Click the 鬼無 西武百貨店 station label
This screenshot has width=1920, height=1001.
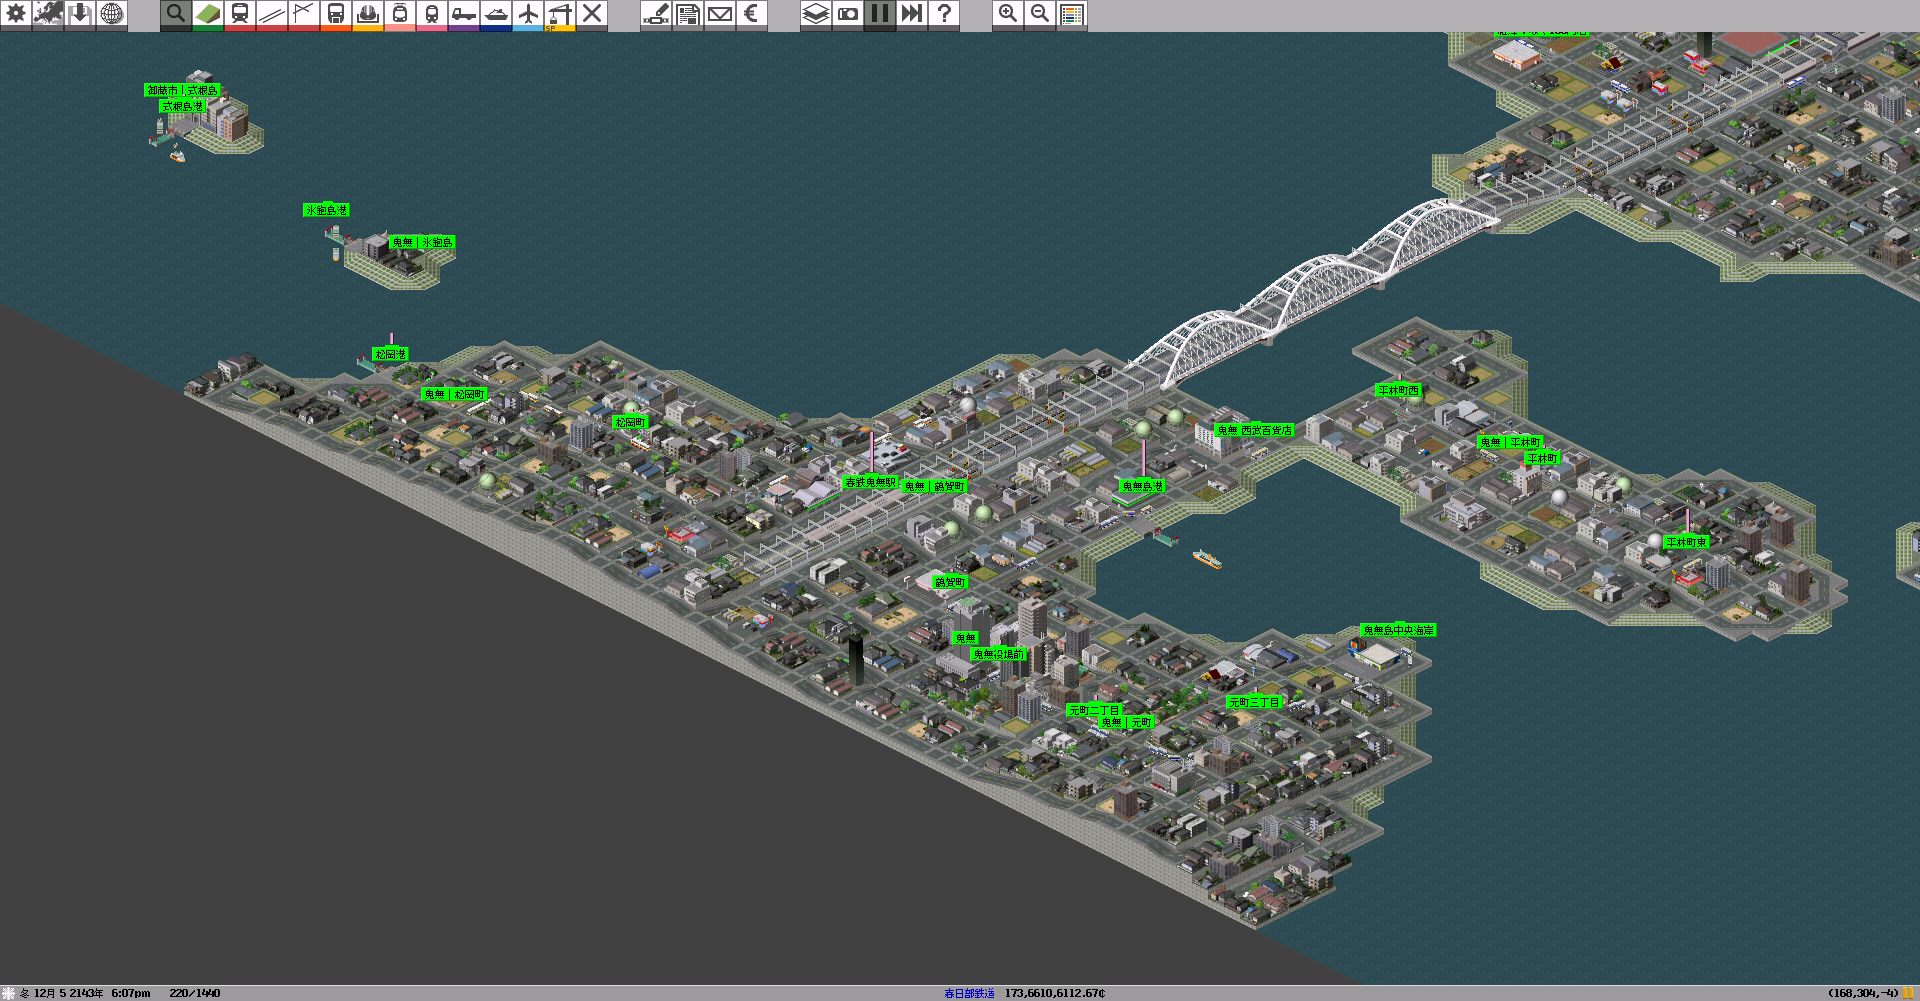click(1254, 430)
